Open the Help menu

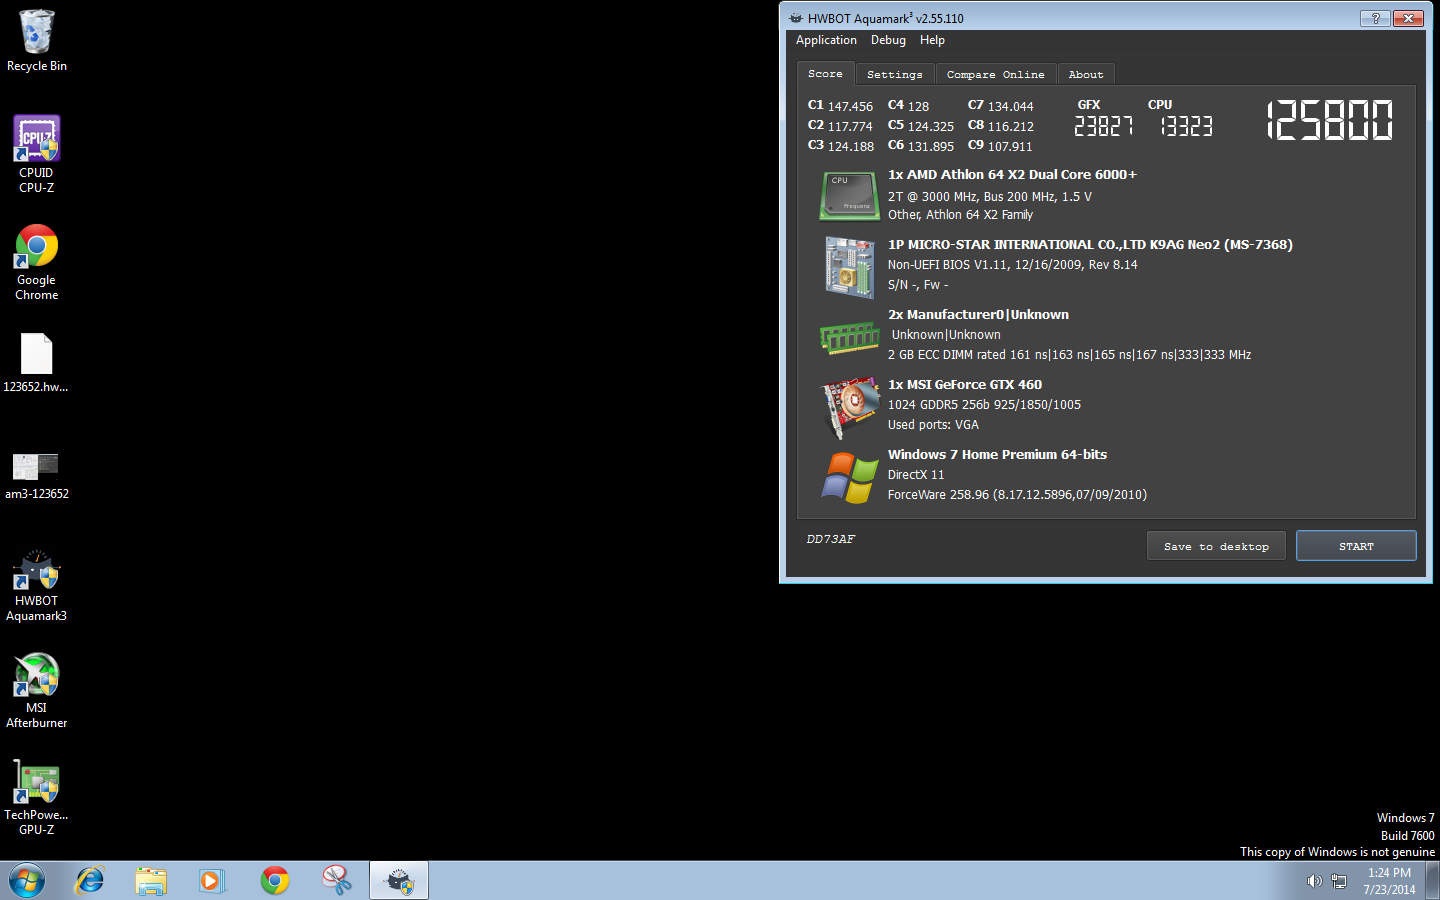(x=932, y=40)
